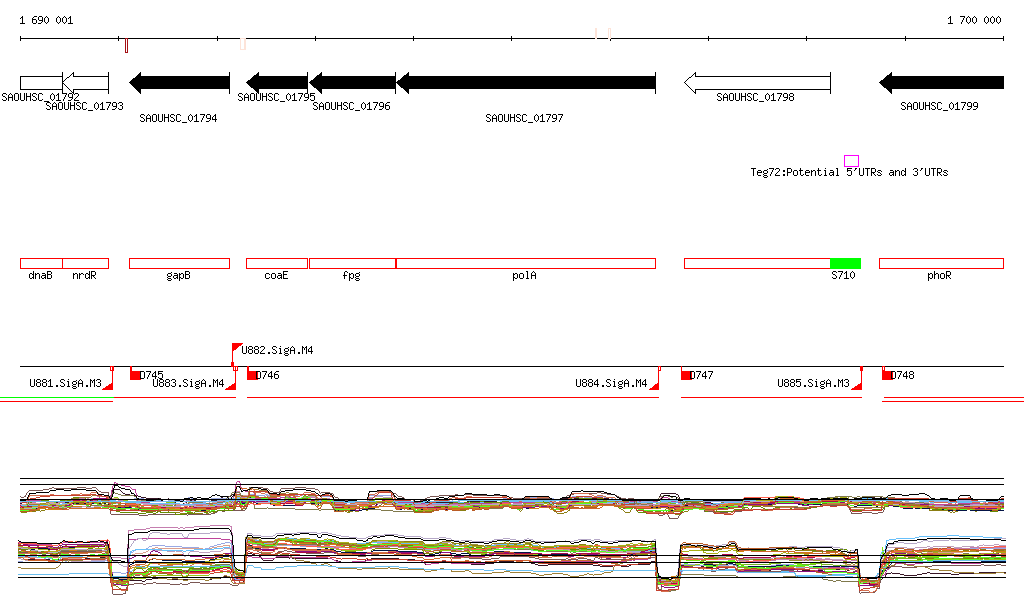Screen dimensions: 1024x611
Task: Select the D746 red terminator marker
Action: (251, 375)
